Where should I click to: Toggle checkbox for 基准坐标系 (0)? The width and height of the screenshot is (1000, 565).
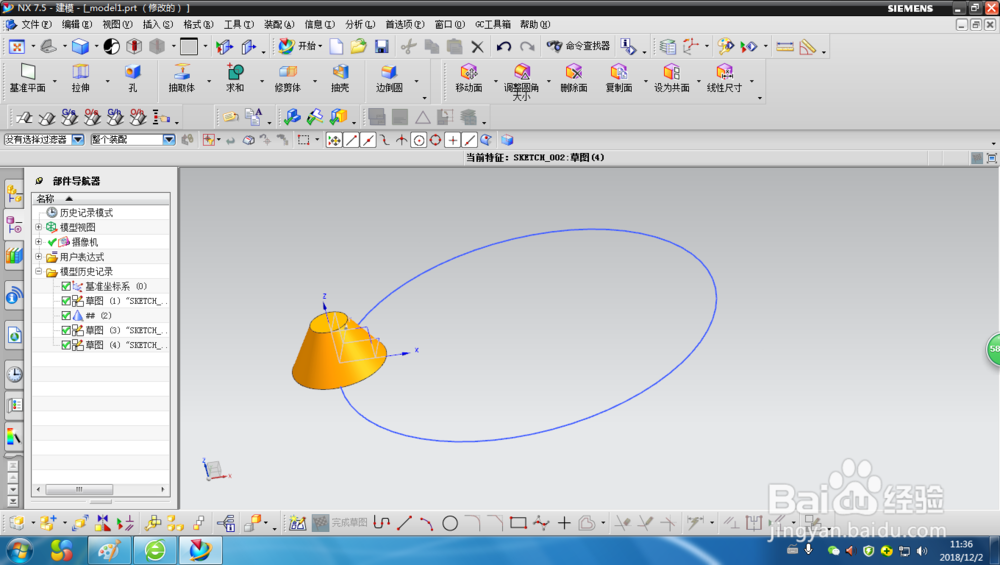[66, 286]
